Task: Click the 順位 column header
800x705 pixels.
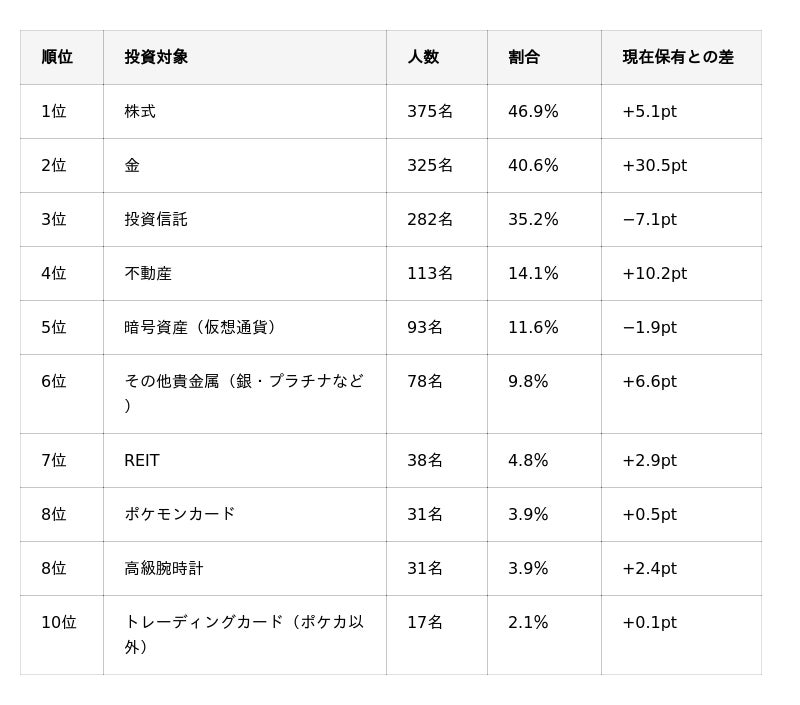Action: [x=57, y=57]
